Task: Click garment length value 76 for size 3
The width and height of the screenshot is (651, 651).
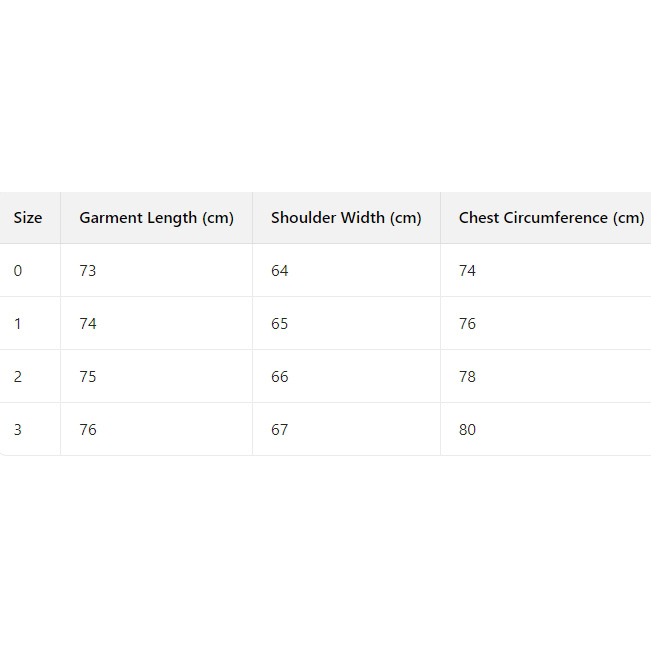Action: (88, 430)
